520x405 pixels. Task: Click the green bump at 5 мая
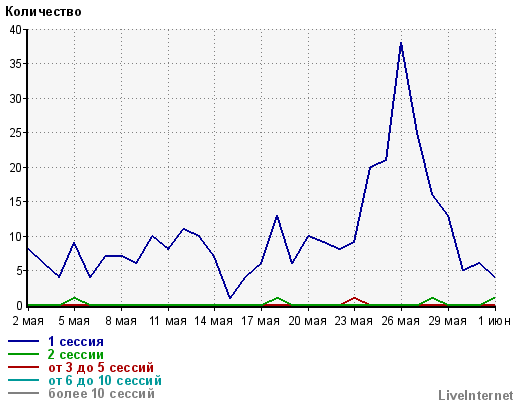click(74, 298)
